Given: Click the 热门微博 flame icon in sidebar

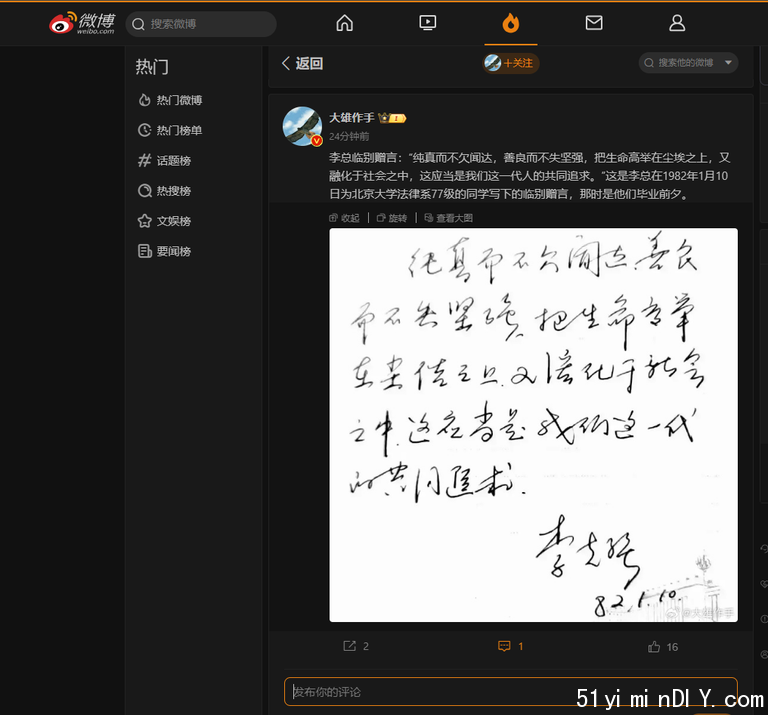Looking at the screenshot, I should [x=144, y=100].
